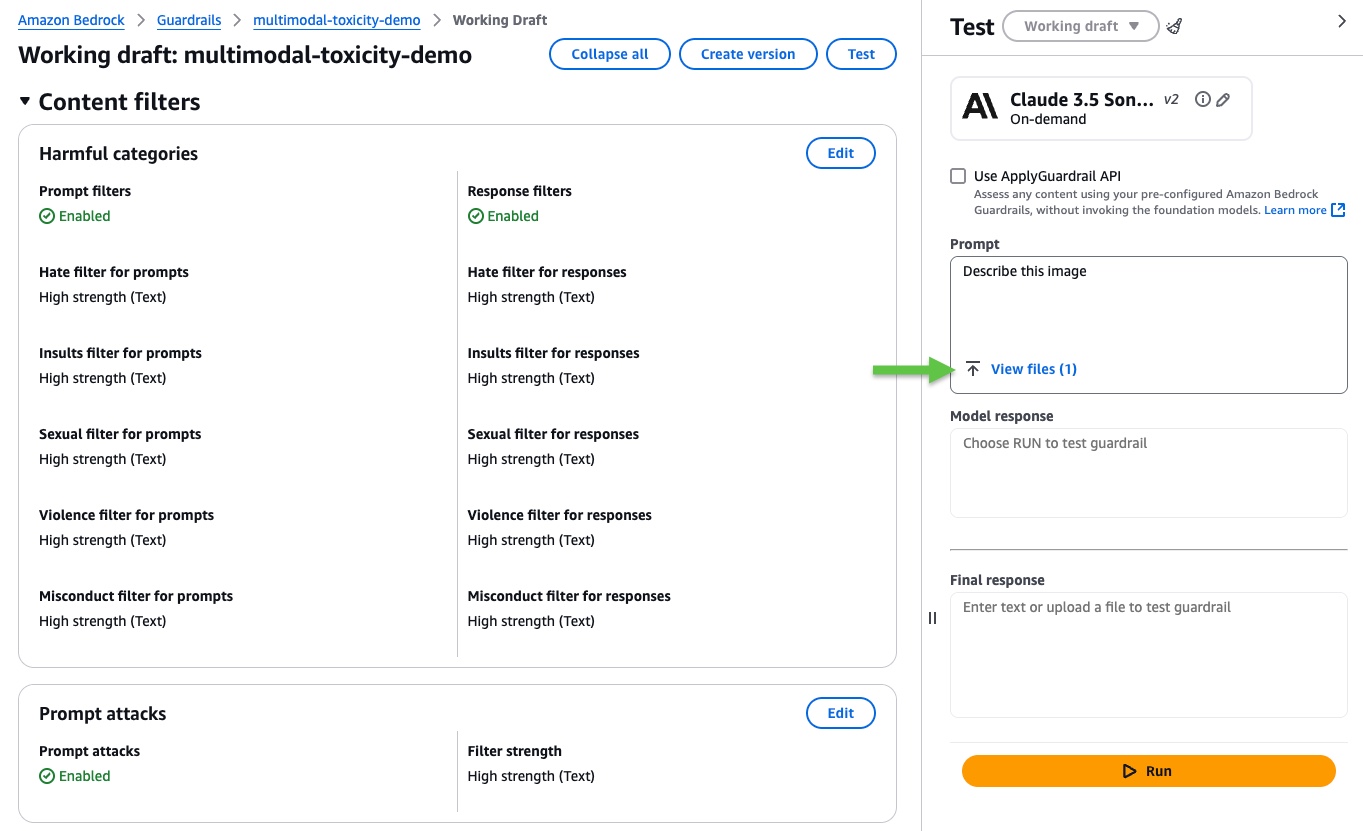
Task: Click the external link icon beside Learn more
Action: pyautogui.click(x=1338, y=210)
